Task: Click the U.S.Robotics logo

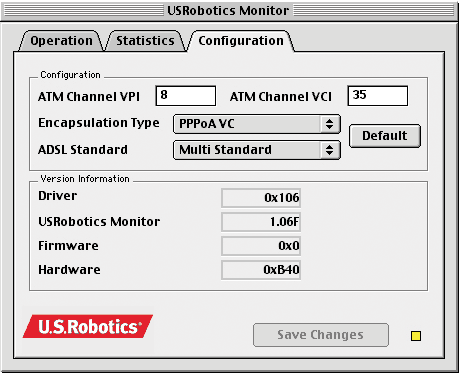Action: tap(88, 326)
